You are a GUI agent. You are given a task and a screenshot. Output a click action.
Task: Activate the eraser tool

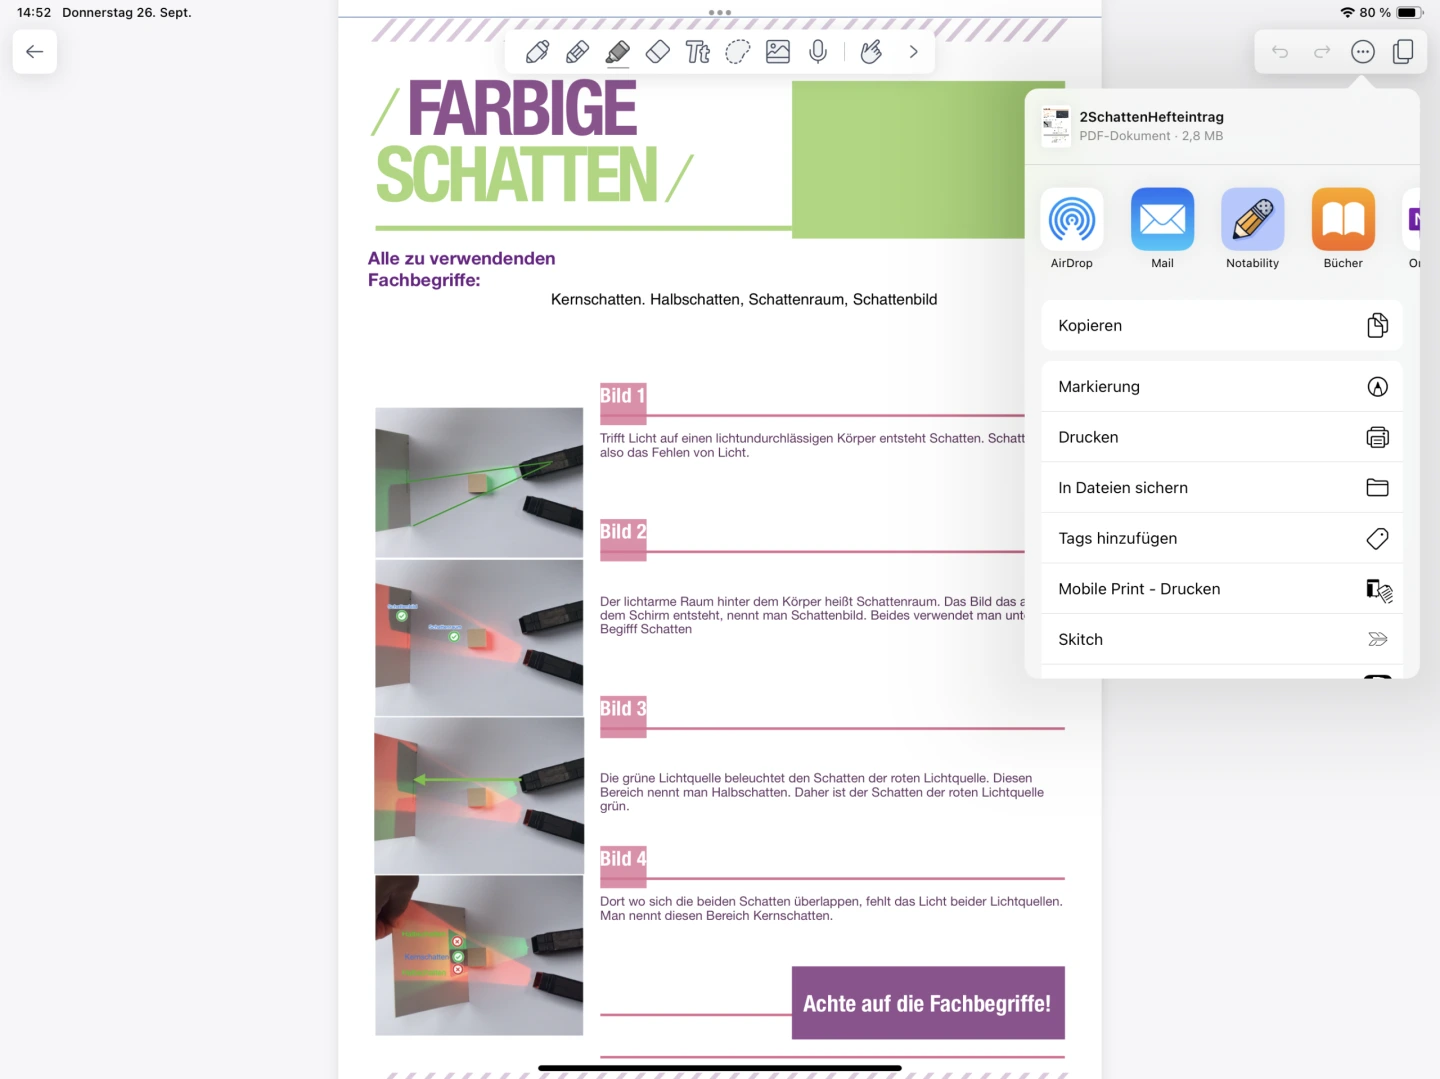coord(658,52)
